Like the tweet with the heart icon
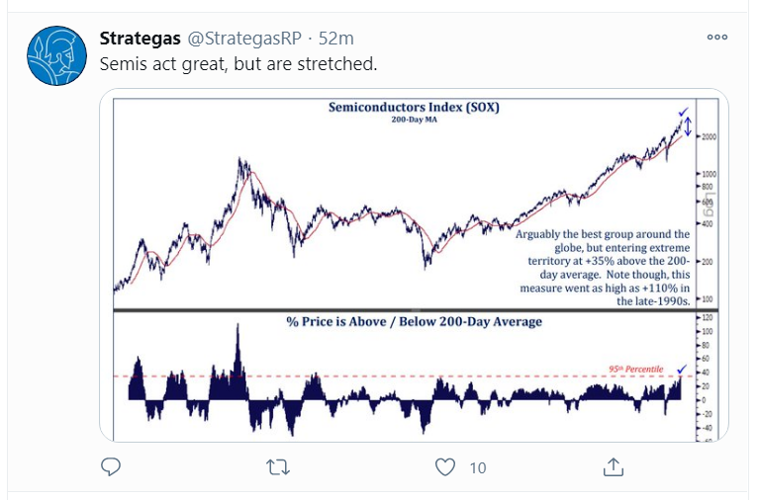758x500 pixels. pos(446,466)
